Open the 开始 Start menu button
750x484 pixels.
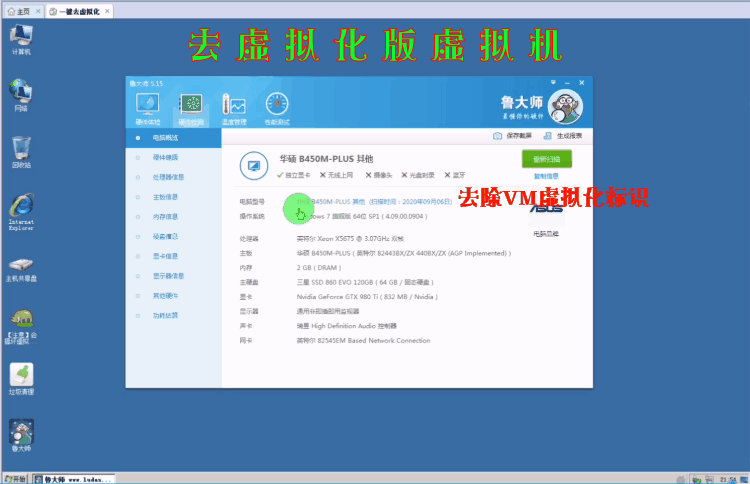(15, 479)
